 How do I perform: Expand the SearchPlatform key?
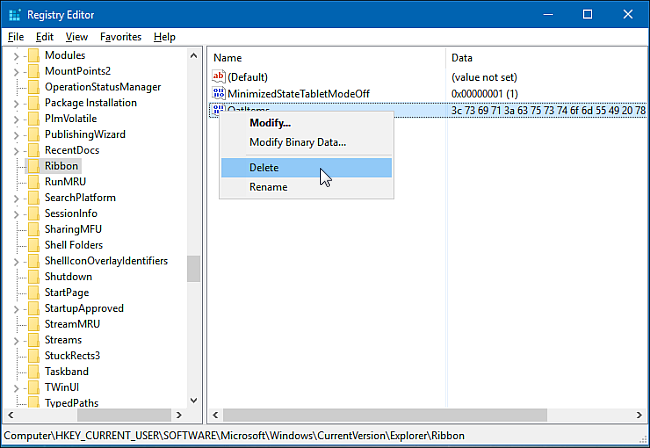(16, 199)
